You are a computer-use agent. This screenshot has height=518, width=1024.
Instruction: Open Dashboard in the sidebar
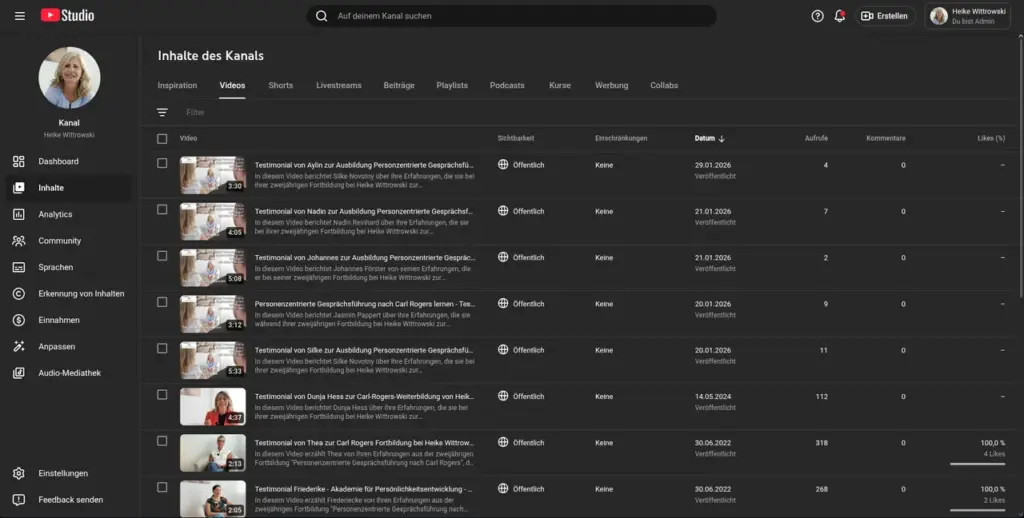[69, 161]
